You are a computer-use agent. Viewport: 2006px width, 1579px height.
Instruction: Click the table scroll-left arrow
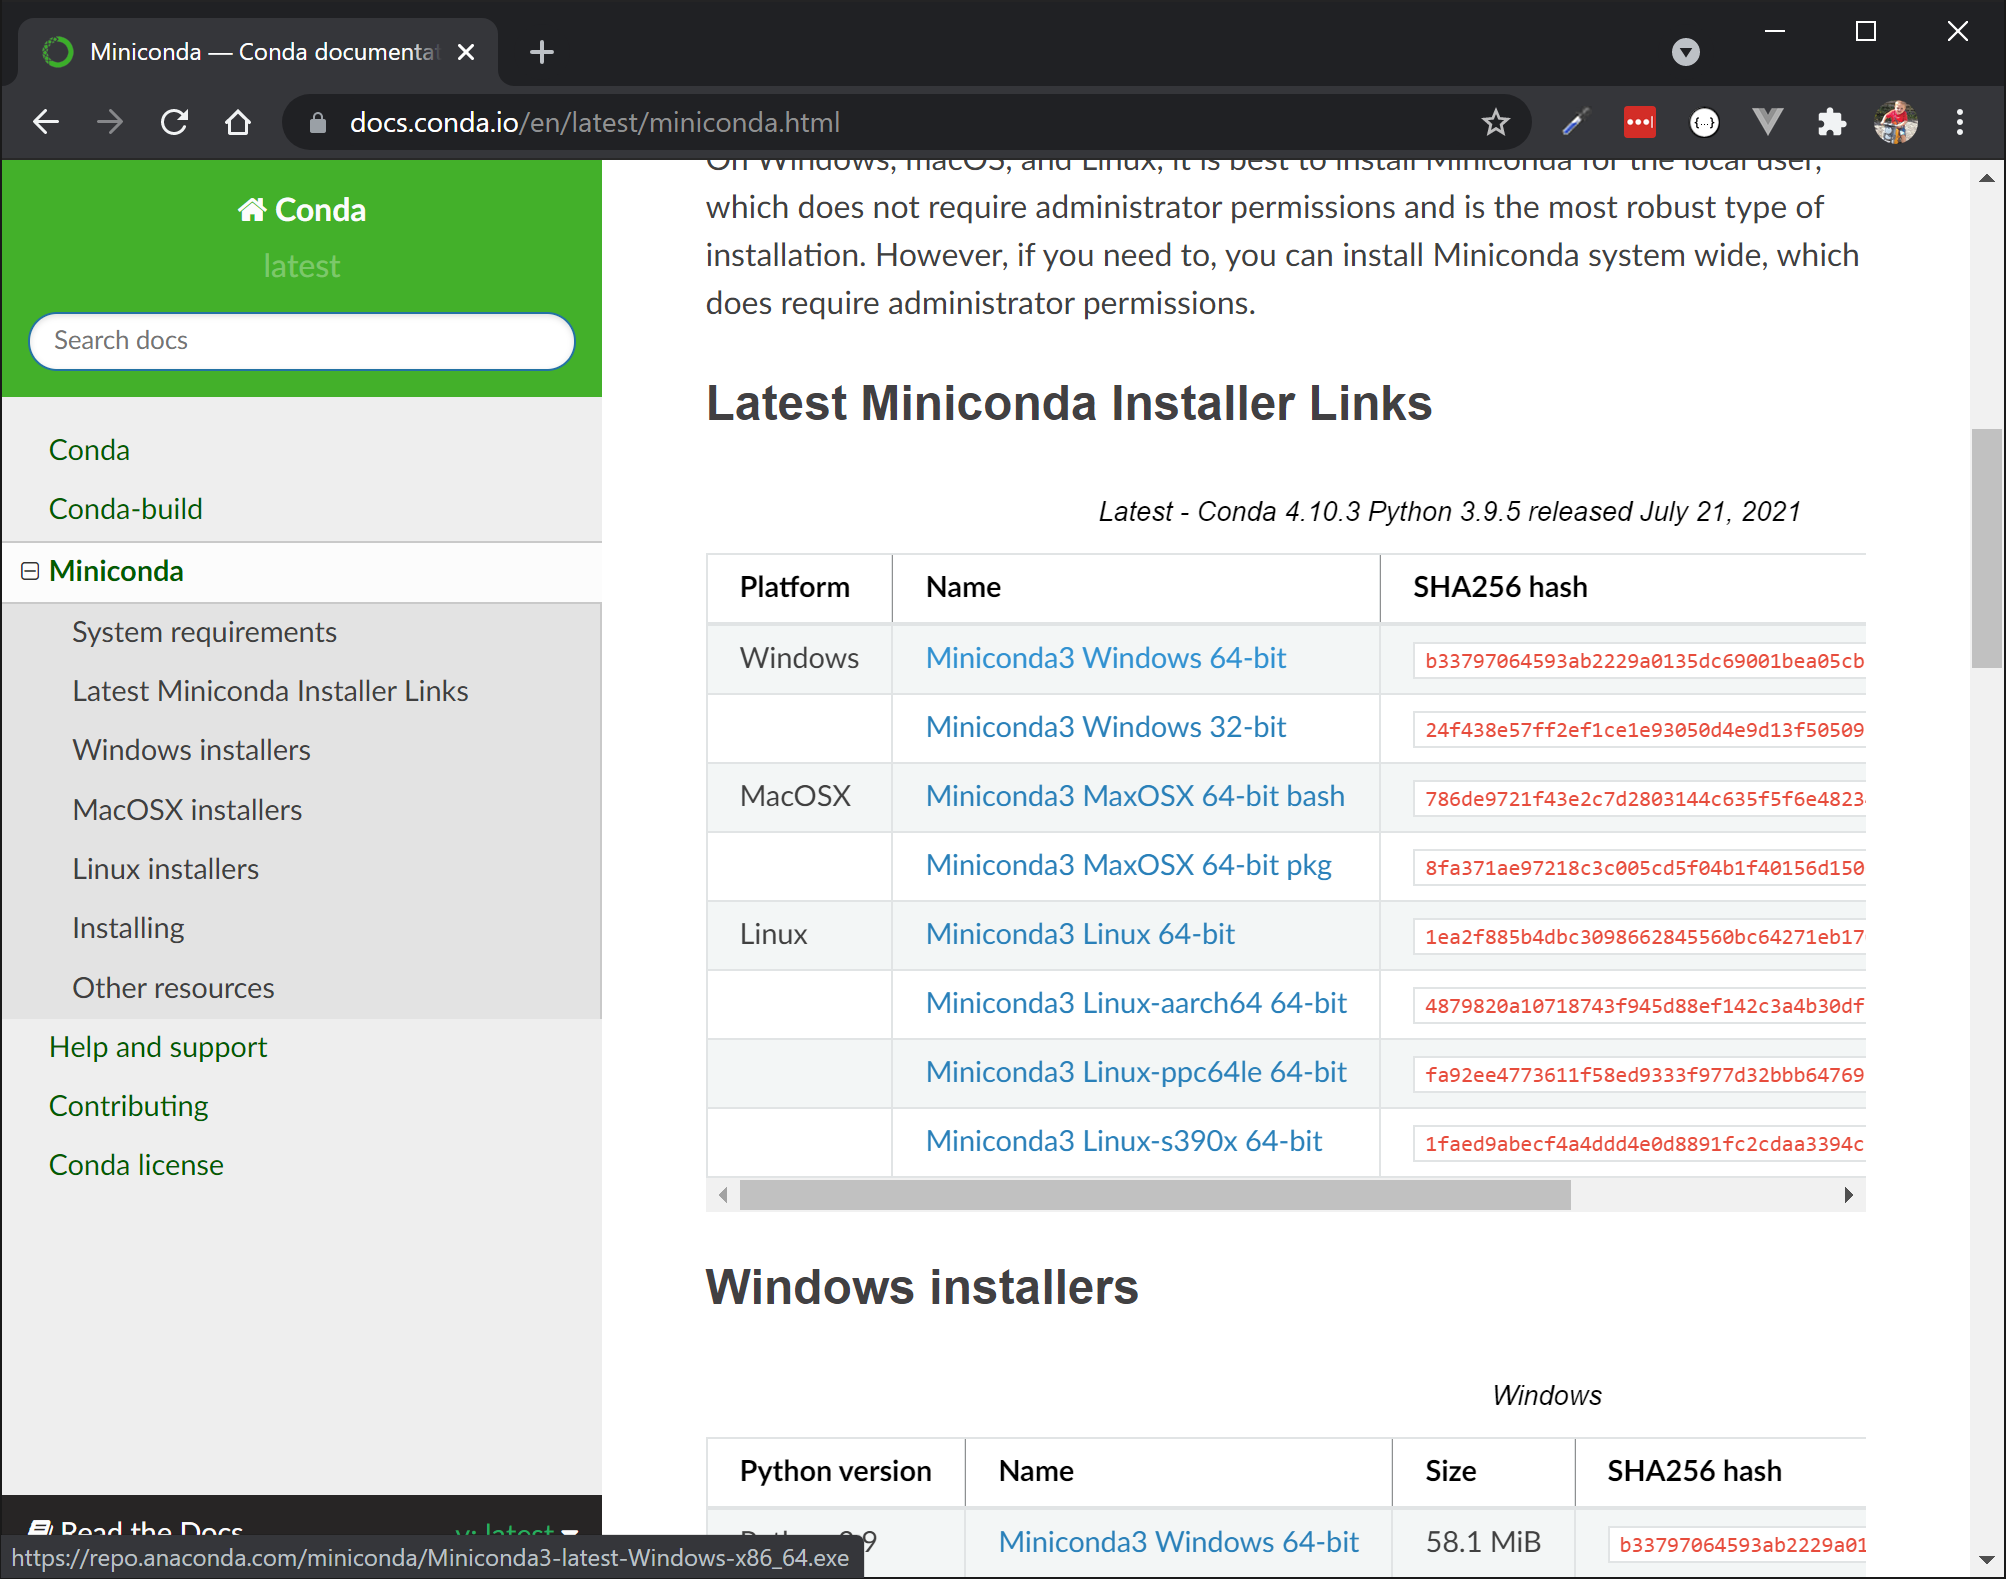[x=723, y=1194]
